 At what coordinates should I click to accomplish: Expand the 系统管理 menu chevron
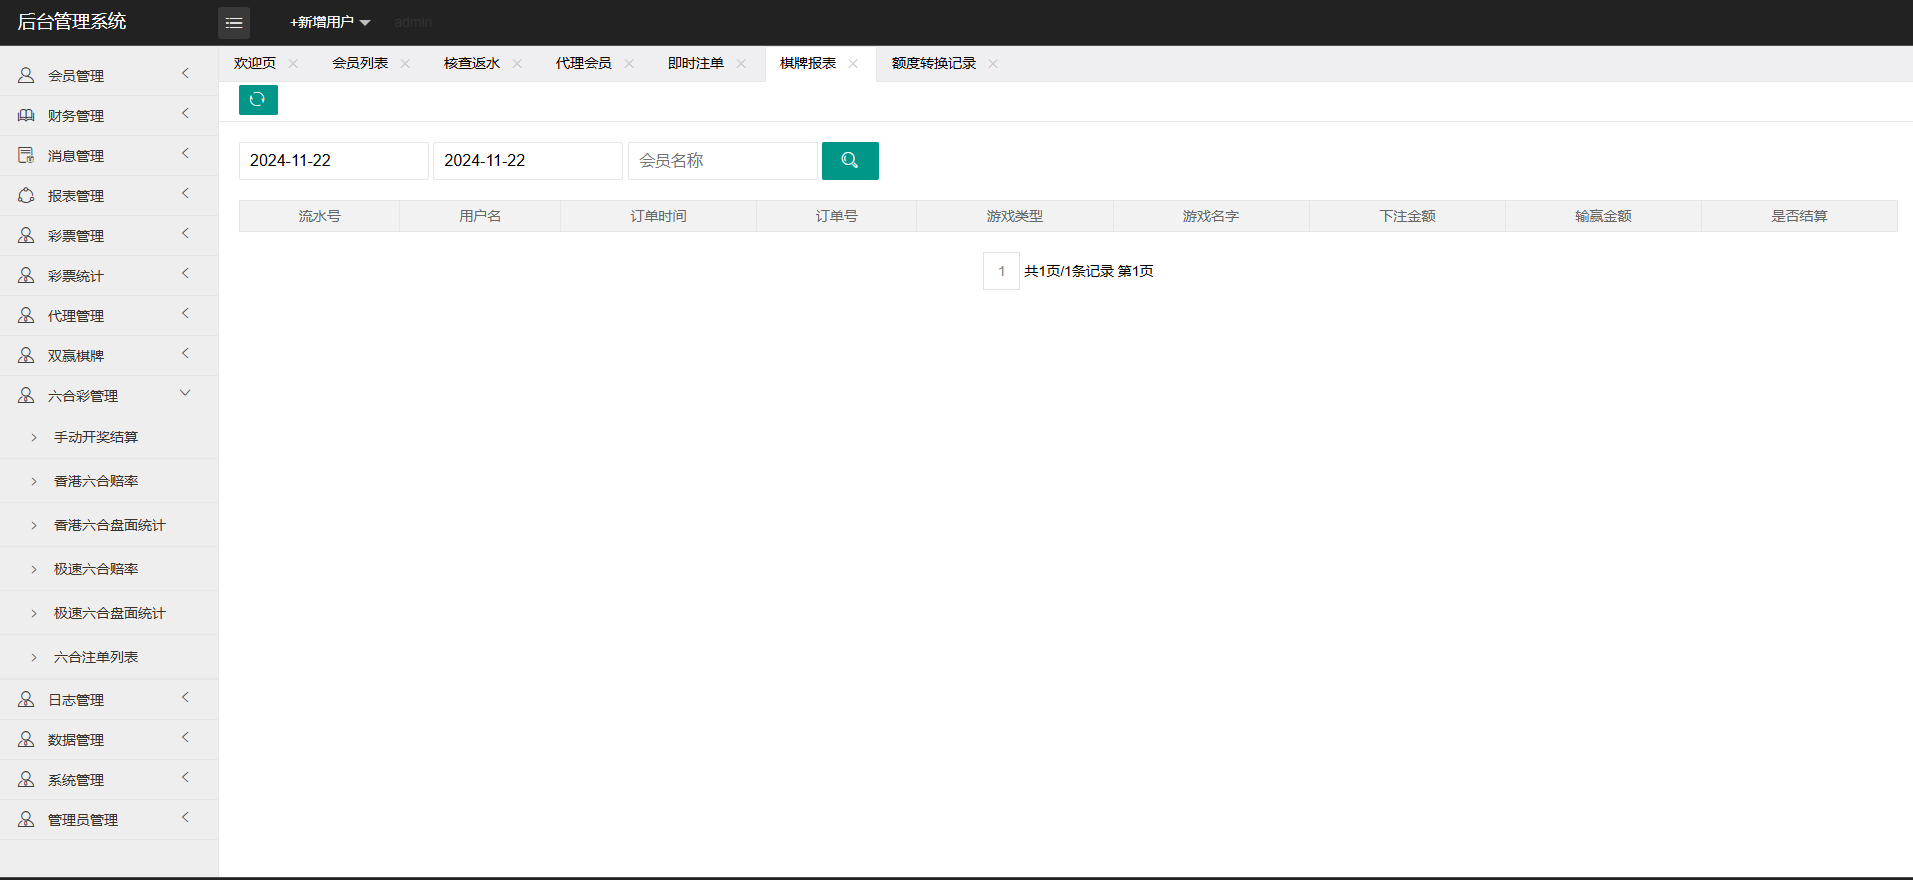185,777
